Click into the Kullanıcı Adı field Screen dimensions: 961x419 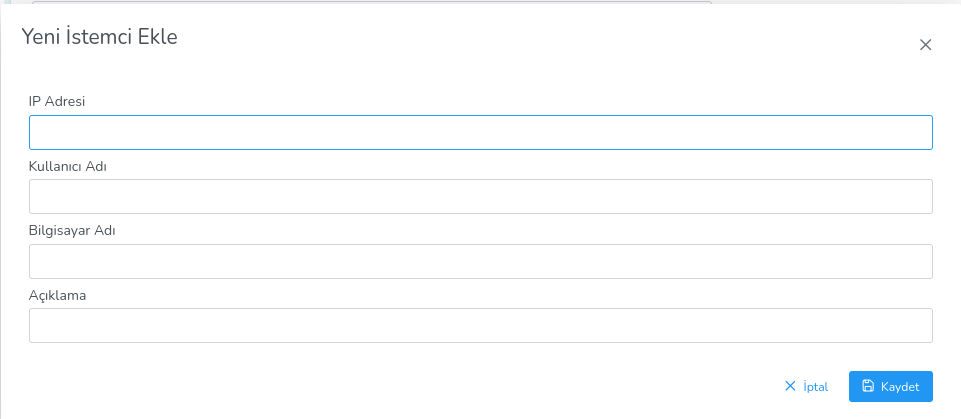(x=480, y=197)
